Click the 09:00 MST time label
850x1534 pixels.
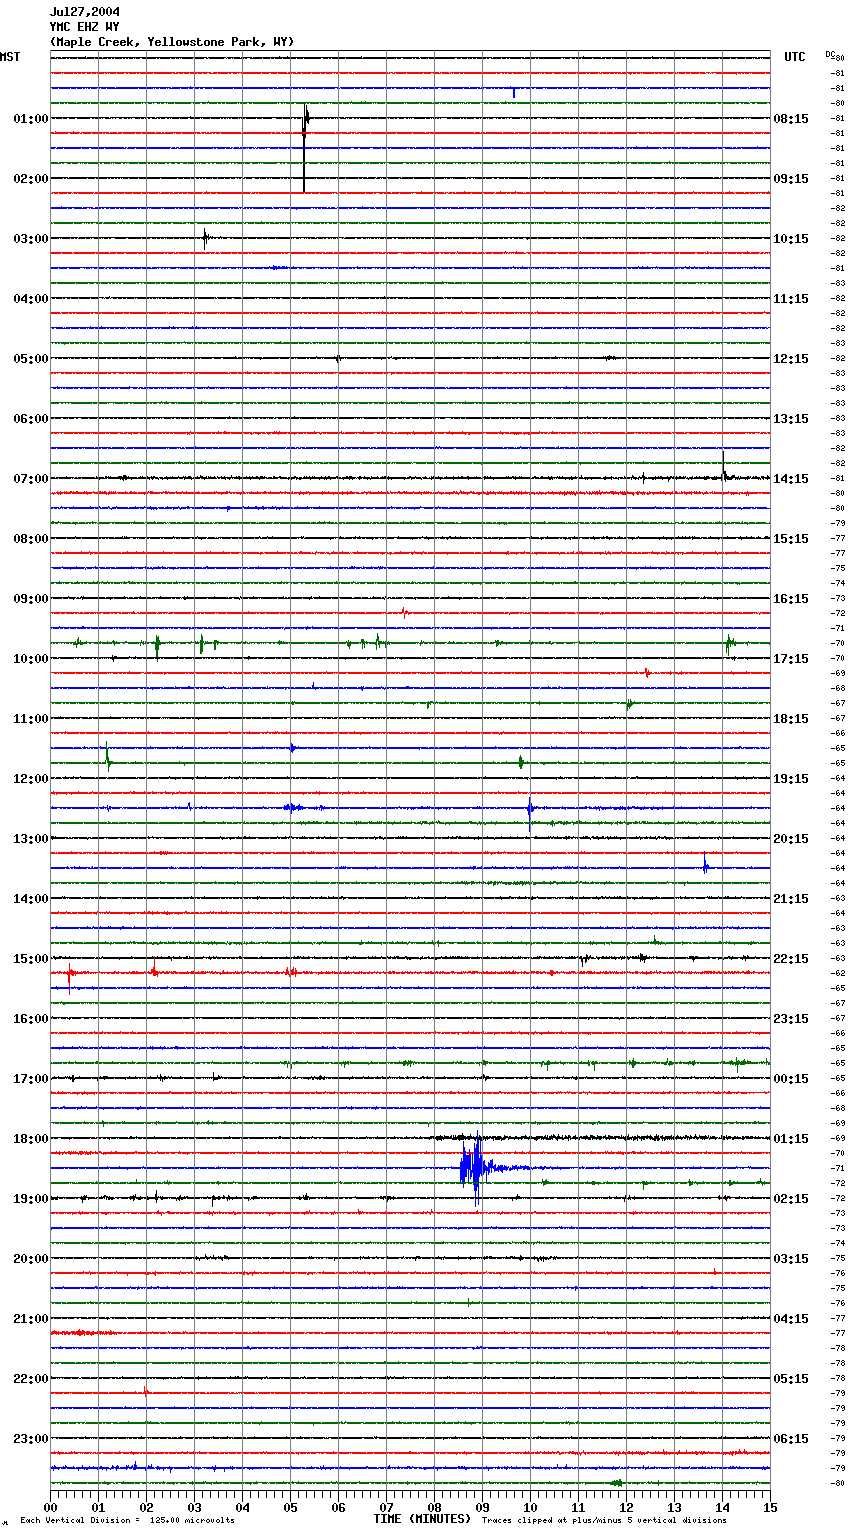pyautogui.click(x=31, y=599)
